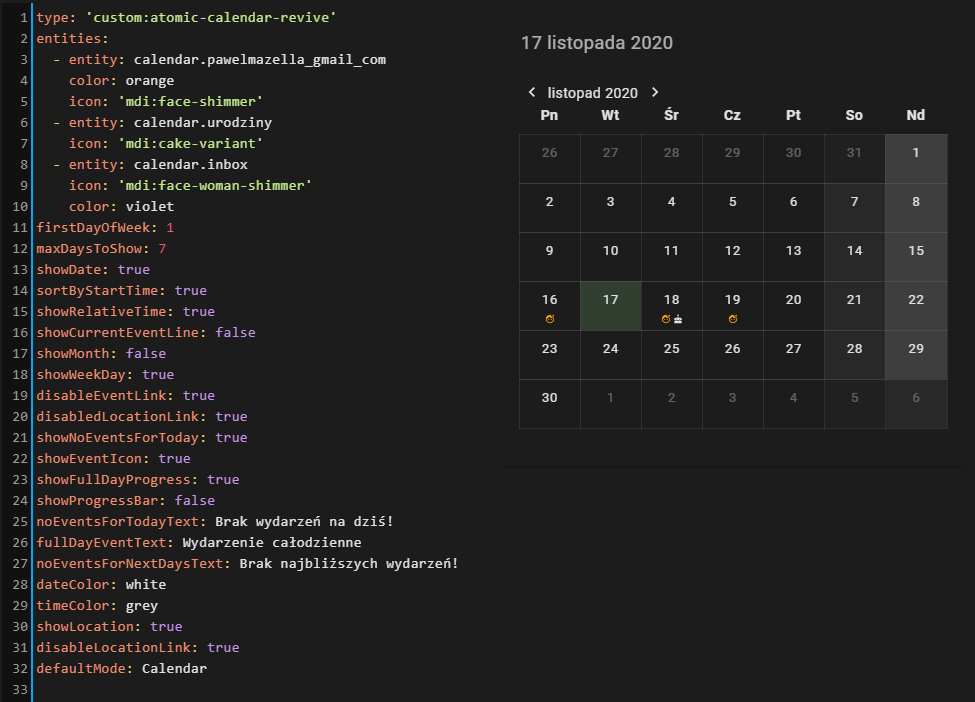The width and height of the screenshot is (975, 702).
Task: Select today's highlighted date, November 17
Action: [610, 305]
